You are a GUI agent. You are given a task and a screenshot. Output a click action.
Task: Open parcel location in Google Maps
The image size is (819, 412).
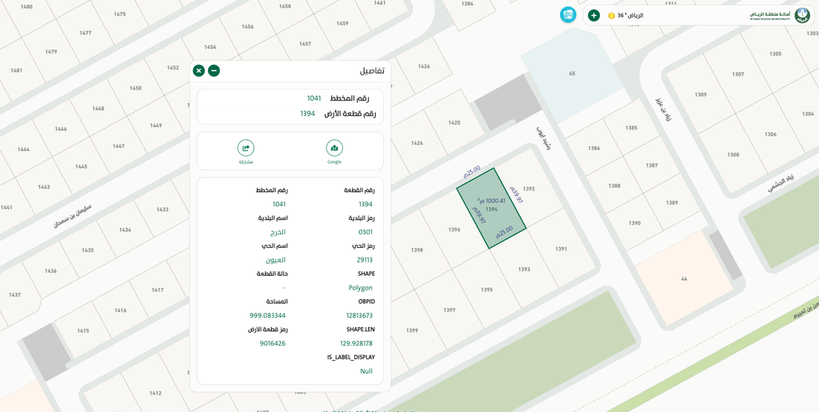(x=334, y=148)
